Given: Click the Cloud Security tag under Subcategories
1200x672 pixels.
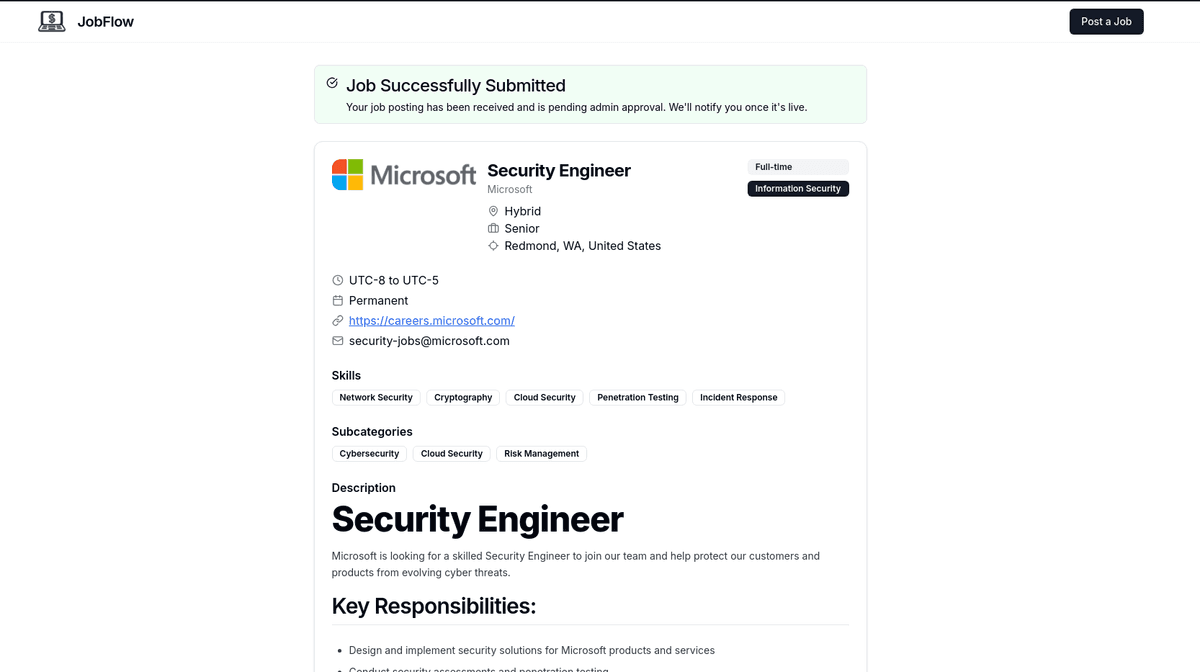Looking at the screenshot, I should [x=452, y=453].
